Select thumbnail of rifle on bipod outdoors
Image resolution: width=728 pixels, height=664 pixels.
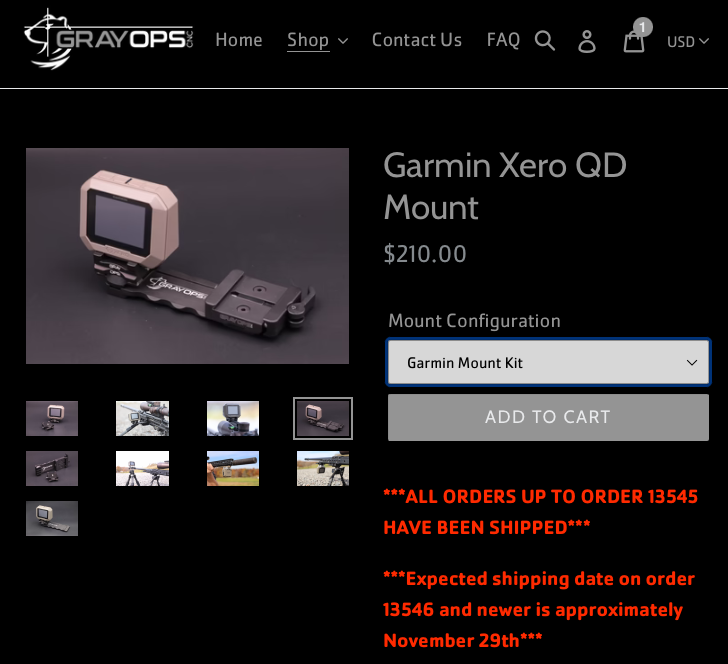point(323,469)
